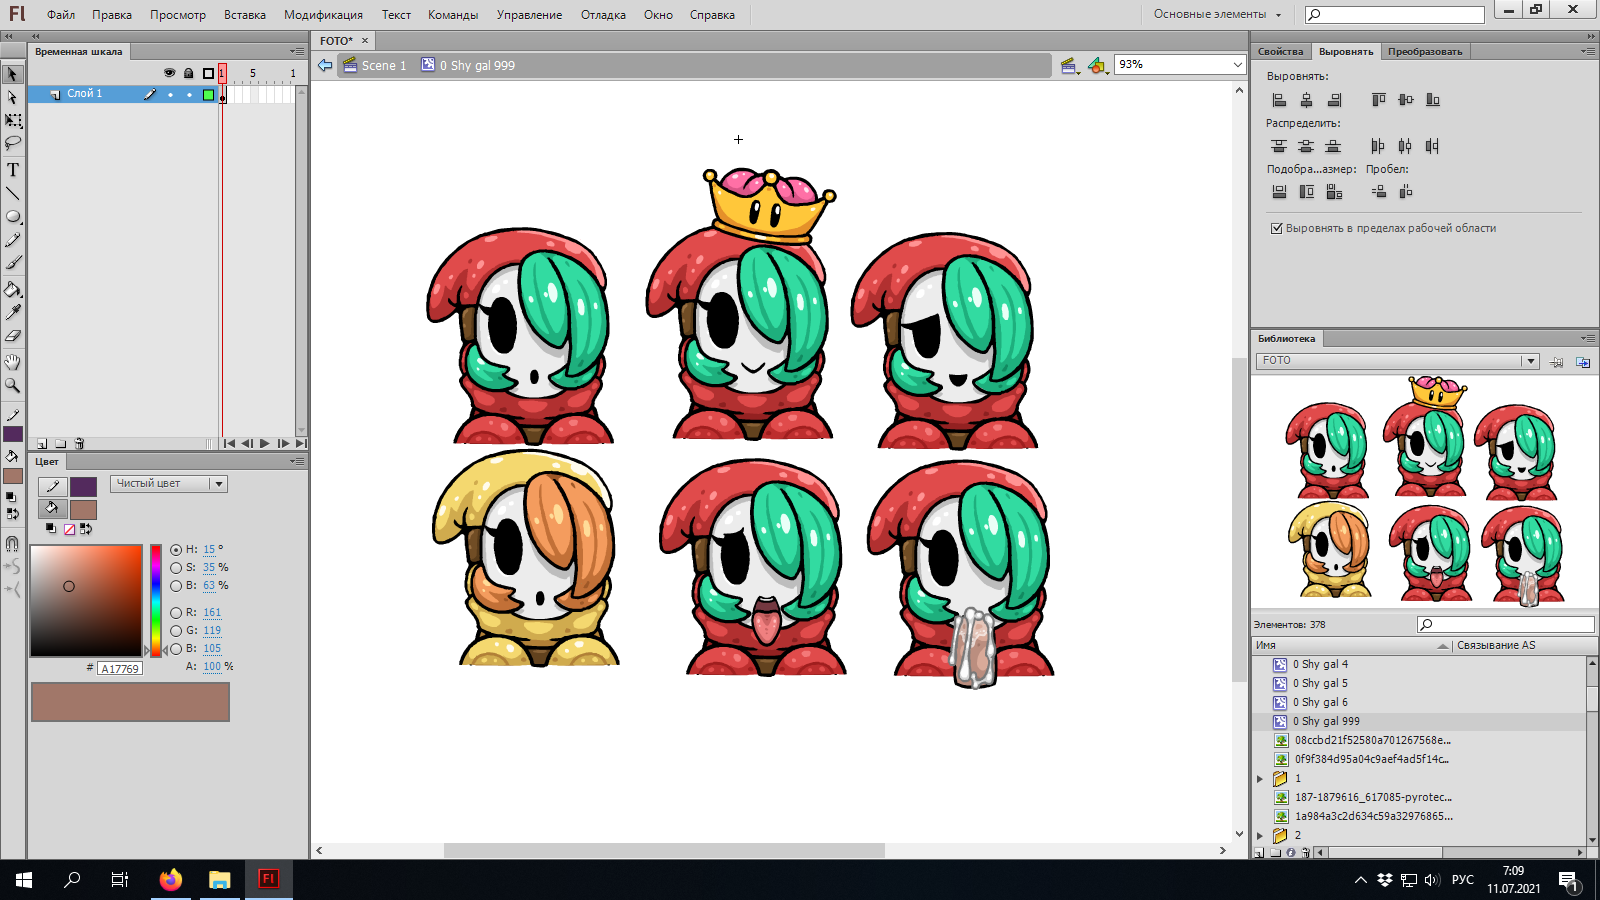The width and height of the screenshot is (1600, 900).
Task: Click align top edge icon
Action: (x=1379, y=100)
